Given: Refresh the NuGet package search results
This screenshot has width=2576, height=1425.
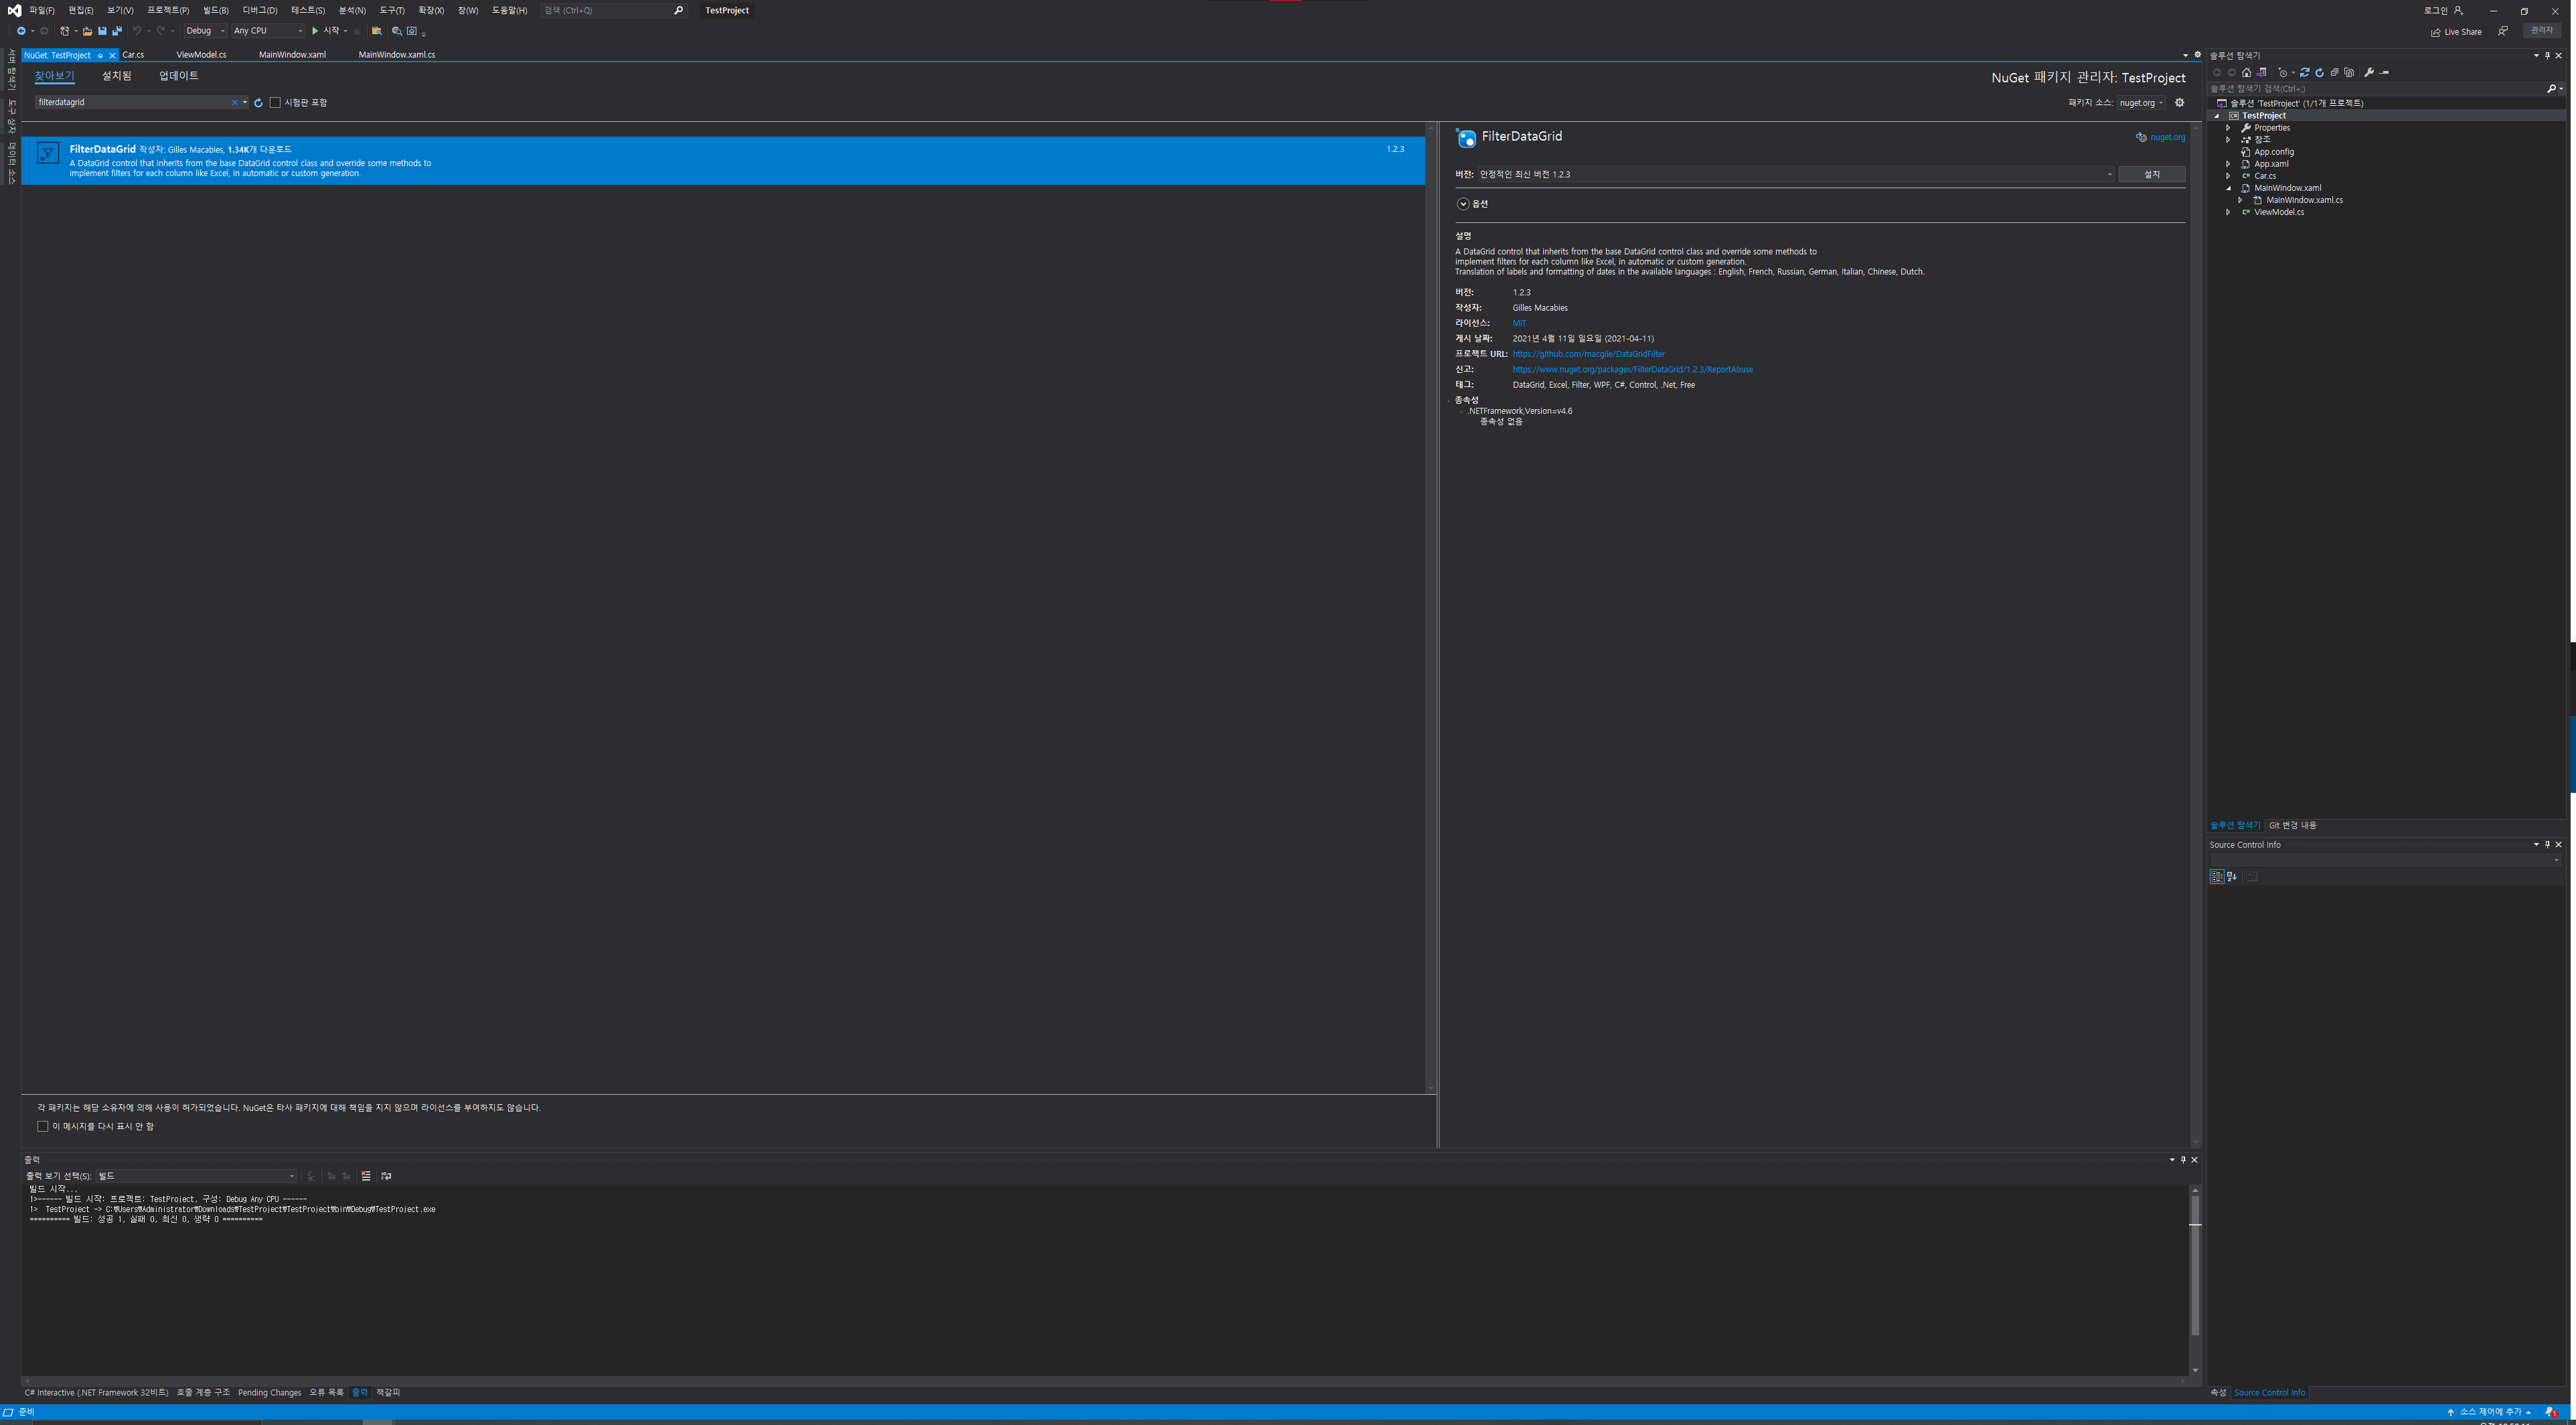Looking at the screenshot, I should 258,102.
